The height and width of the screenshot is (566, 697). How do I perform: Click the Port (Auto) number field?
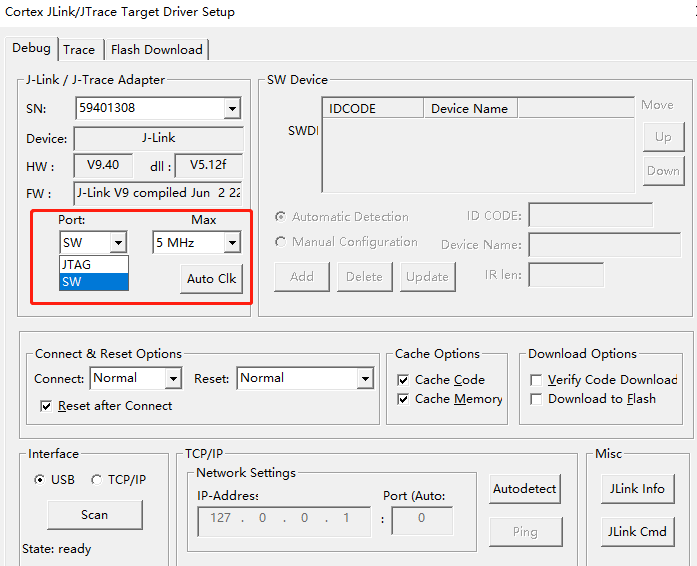[x=422, y=520]
